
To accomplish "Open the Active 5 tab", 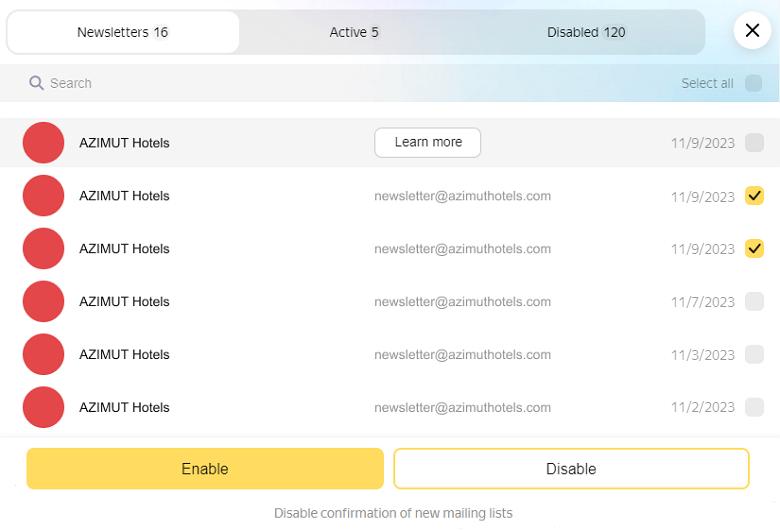I will [354, 32].
